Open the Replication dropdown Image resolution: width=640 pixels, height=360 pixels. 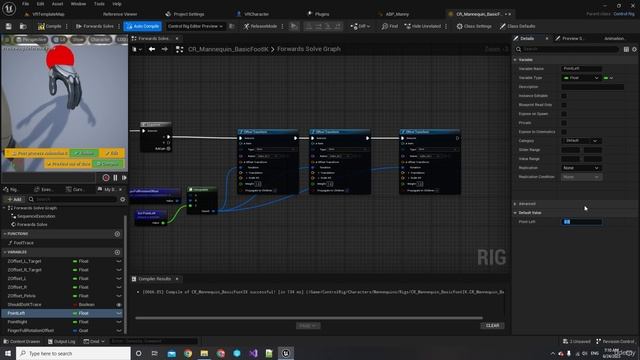pyautogui.click(x=581, y=168)
